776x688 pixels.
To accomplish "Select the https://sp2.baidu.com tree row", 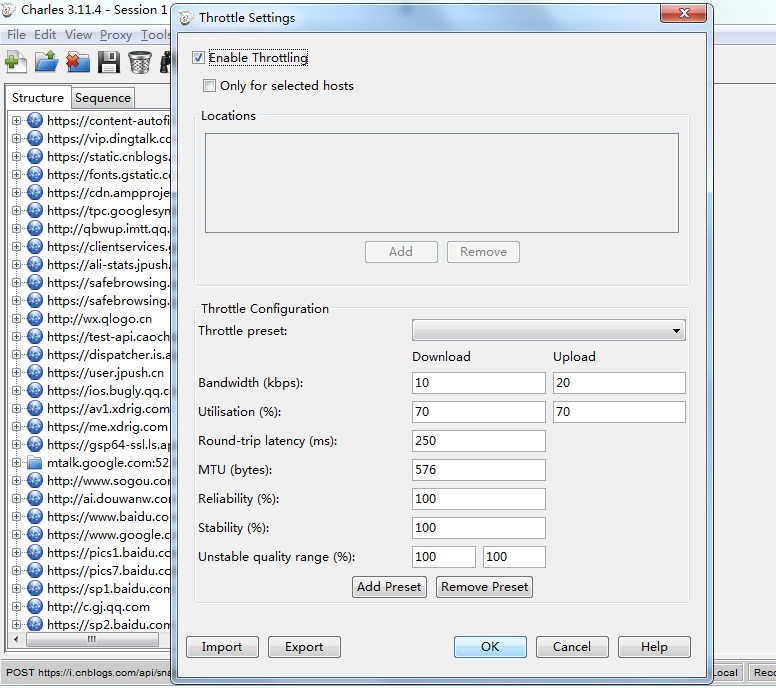I will point(108,625).
